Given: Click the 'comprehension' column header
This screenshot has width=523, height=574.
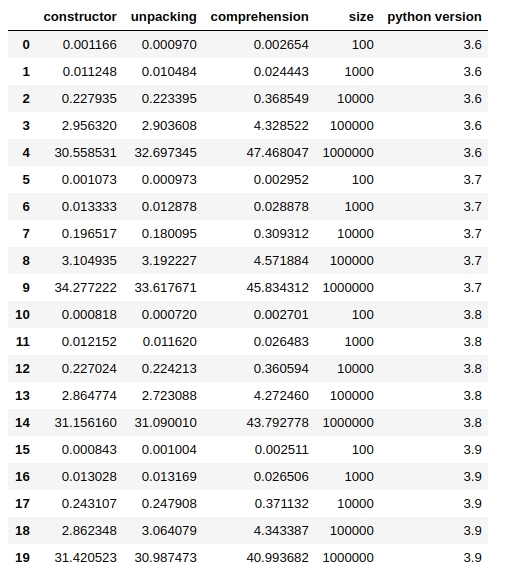Looking at the screenshot, I should [259, 17].
